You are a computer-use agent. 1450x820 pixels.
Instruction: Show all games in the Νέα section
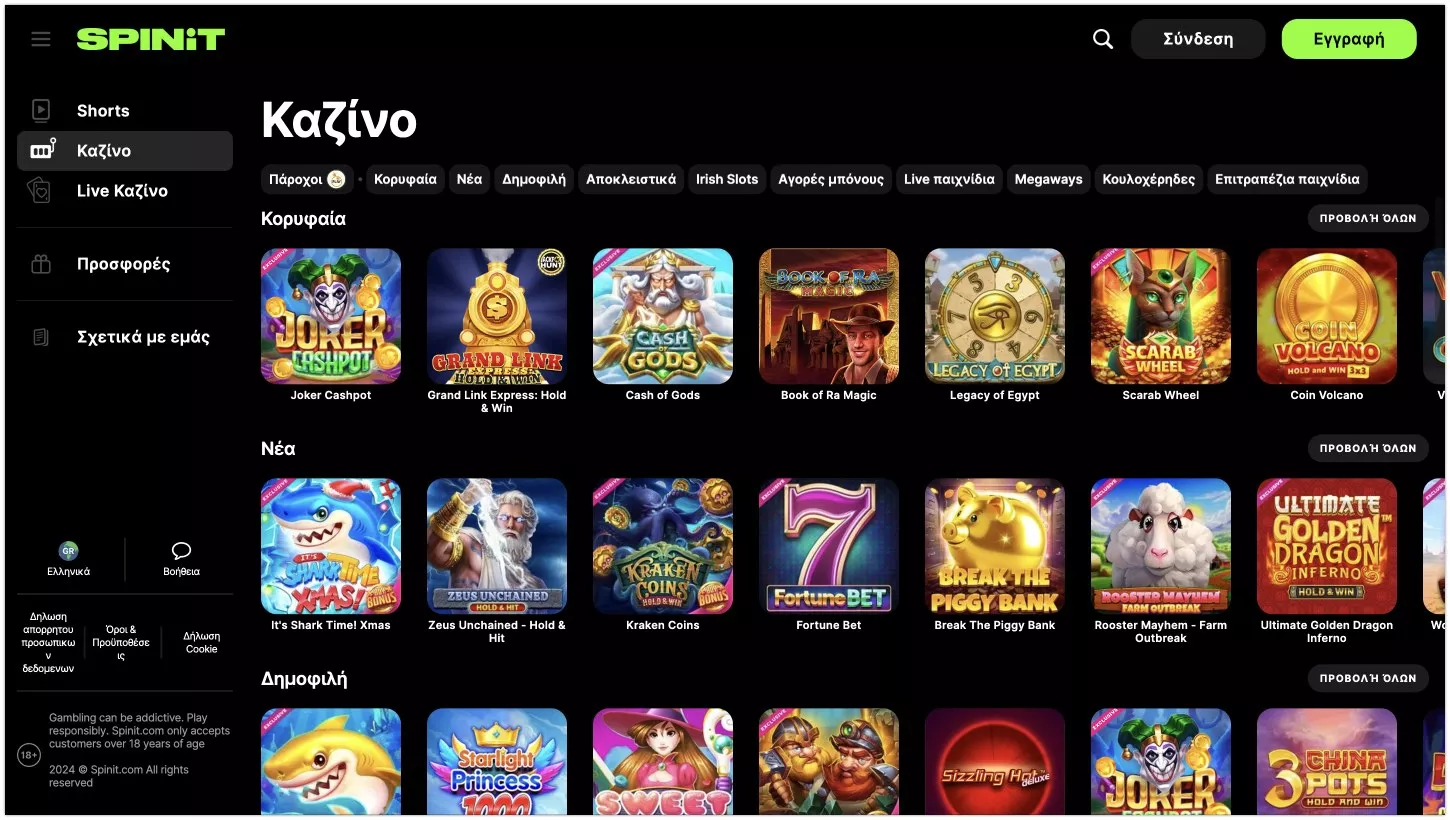point(1368,448)
